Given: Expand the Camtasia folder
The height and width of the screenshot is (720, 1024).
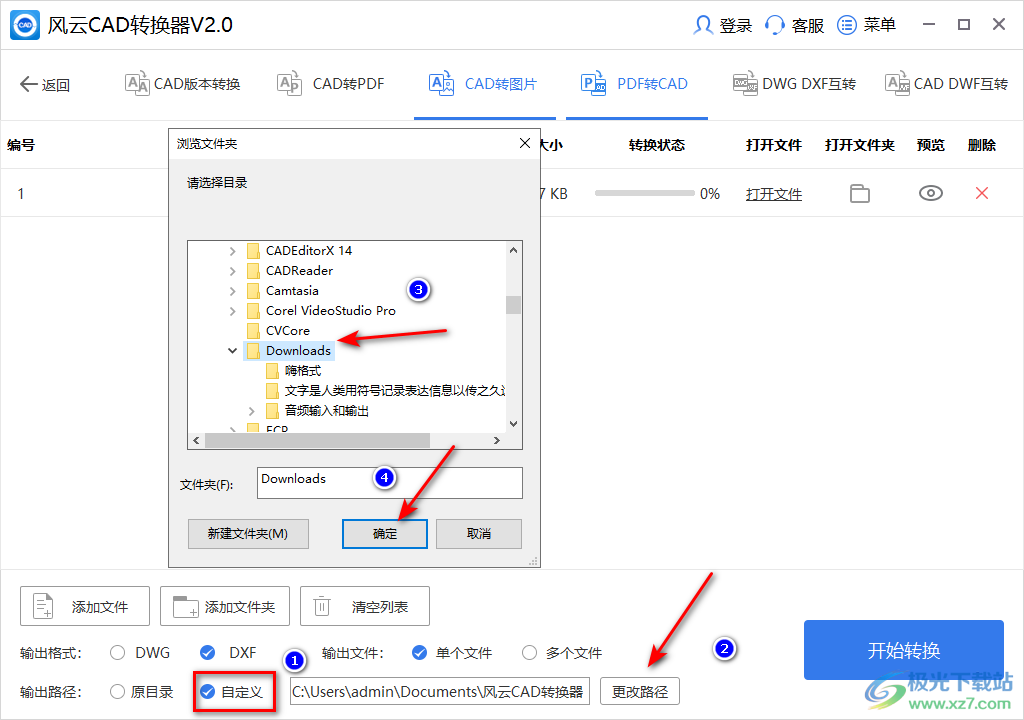Looking at the screenshot, I should (x=232, y=291).
